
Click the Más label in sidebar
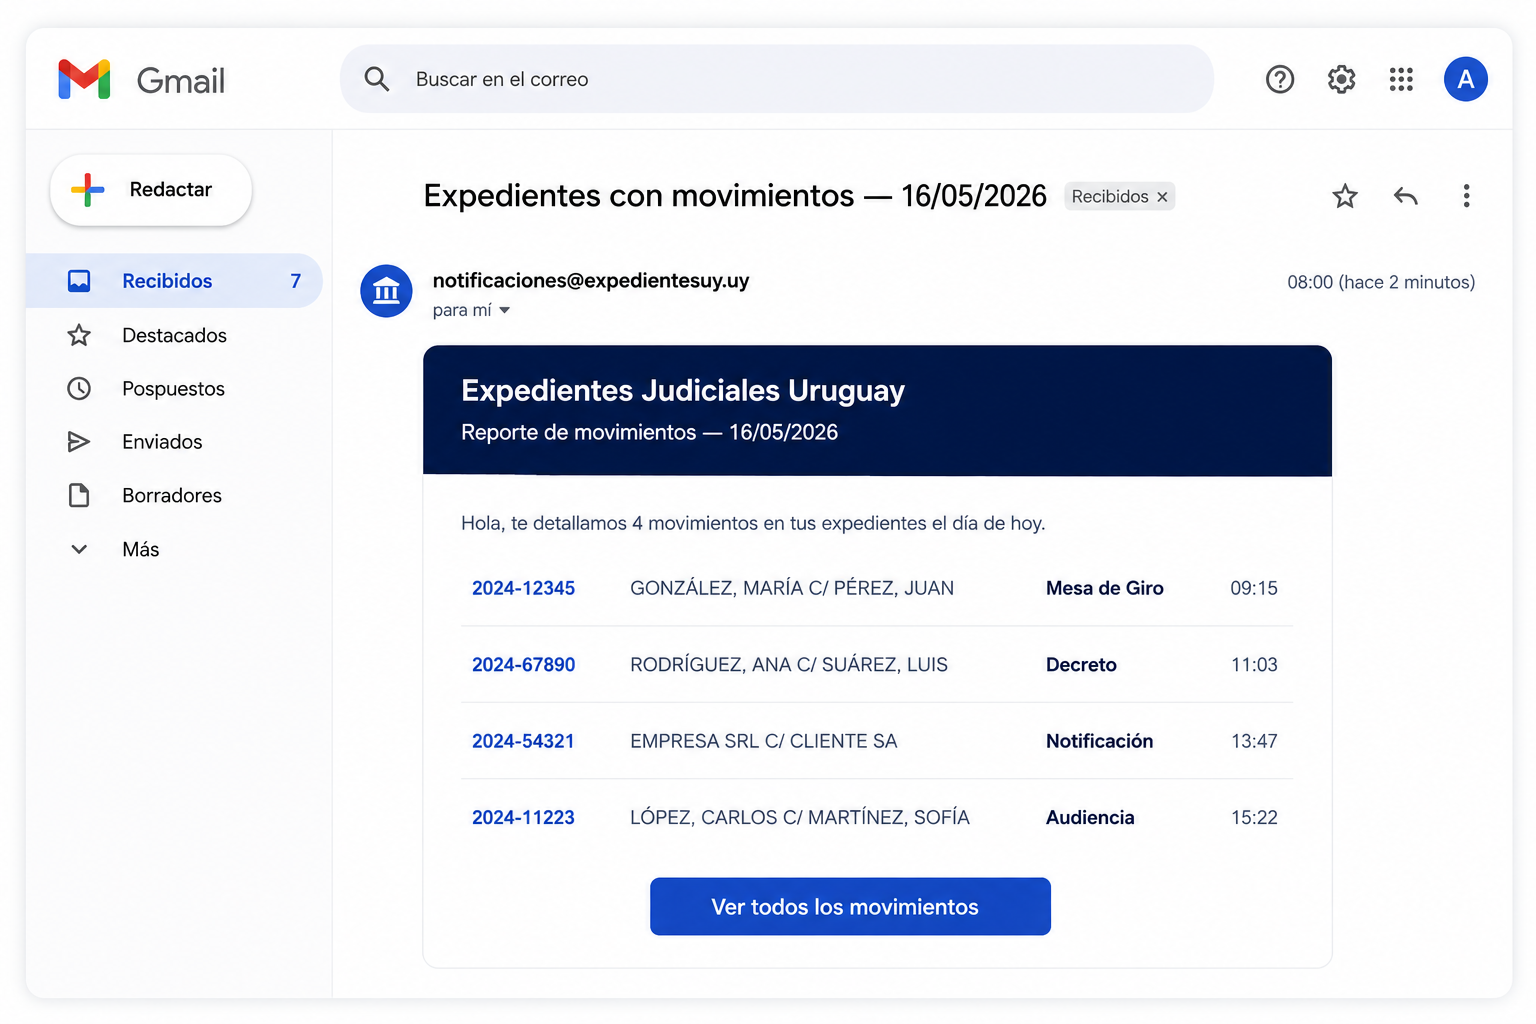pos(141,549)
